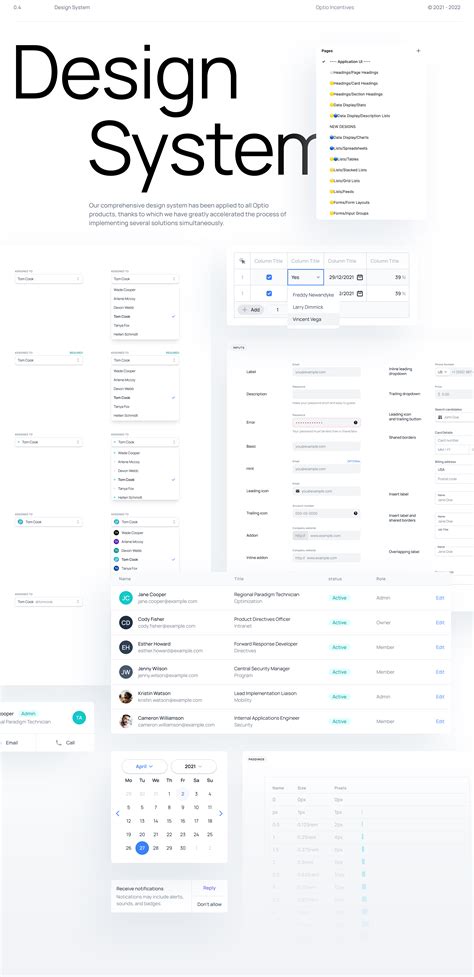Click Edit for Jane Cooper
The height and width of the screenshot is (977, 474).
(x=440, y=598)
